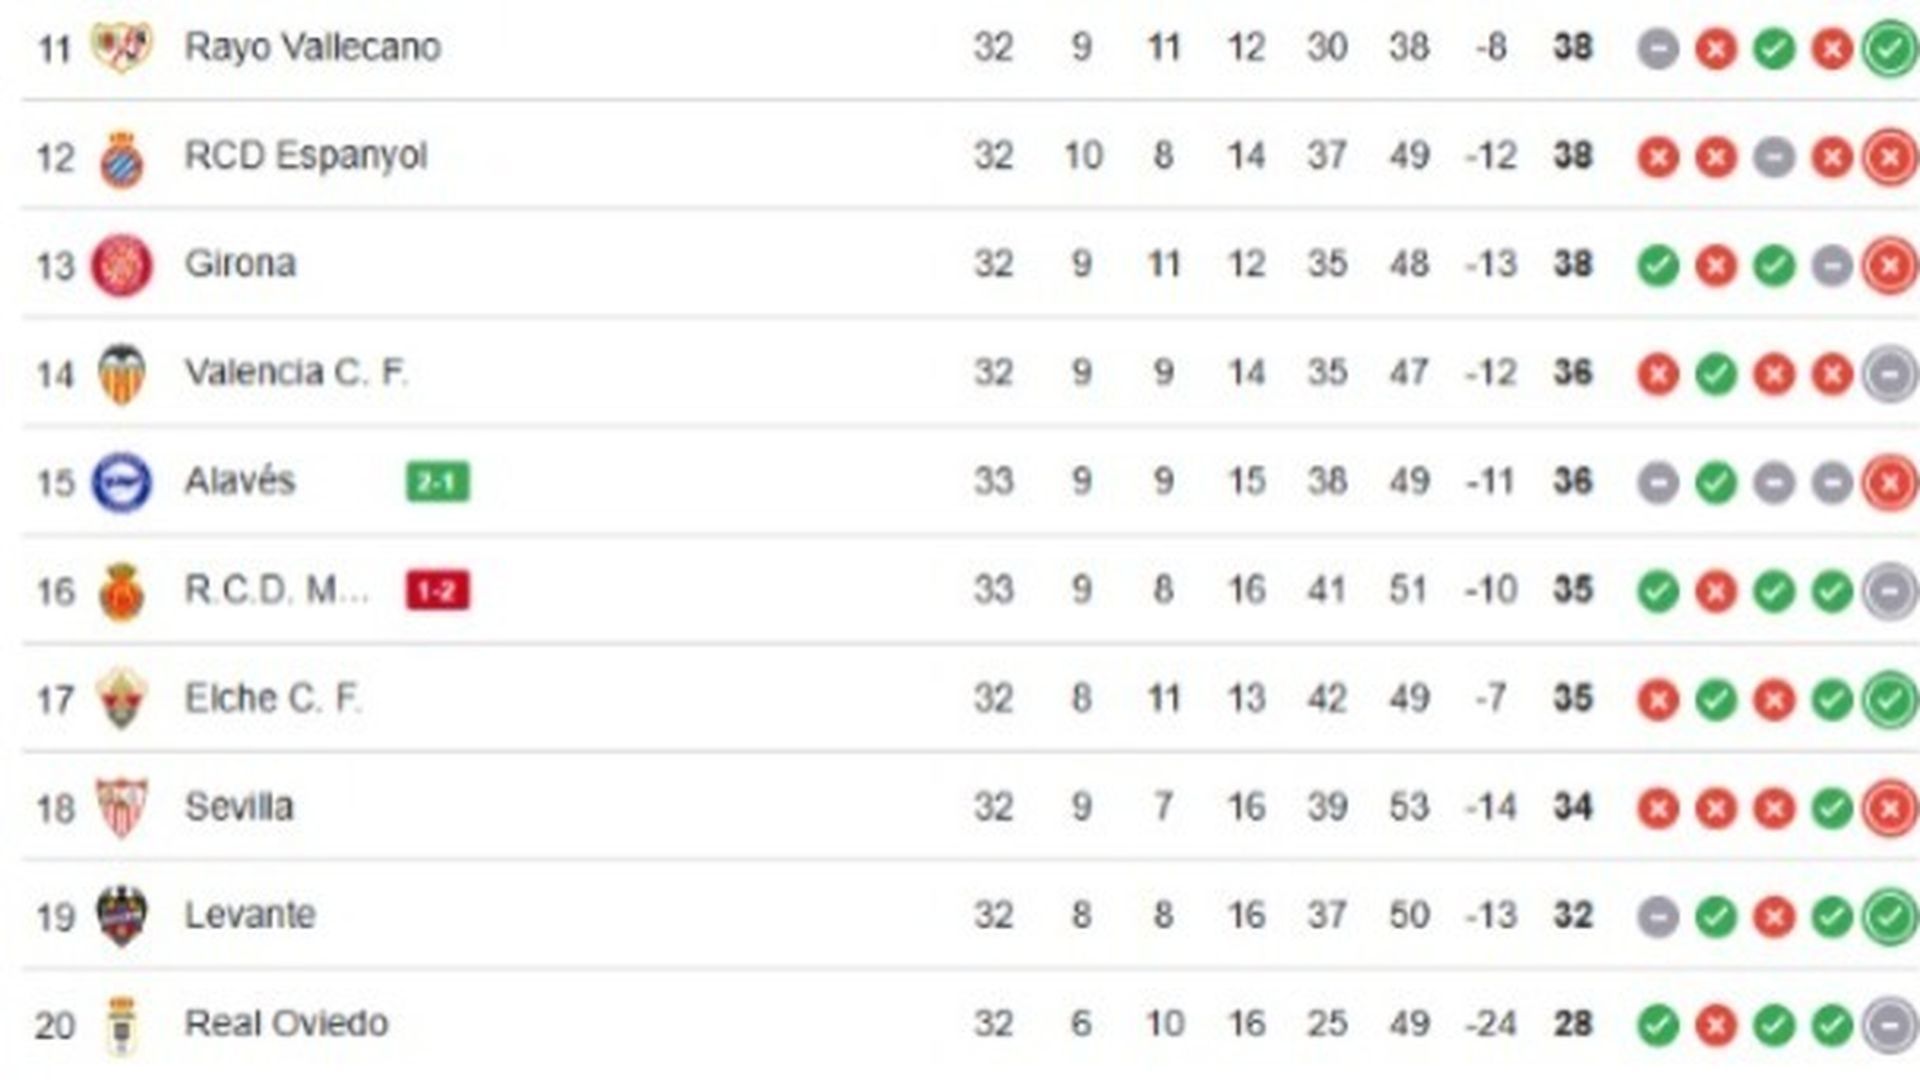Screen dimensions: 1920x1080
Task: Click Girona's first green win marker
Action: point(1657,263)
